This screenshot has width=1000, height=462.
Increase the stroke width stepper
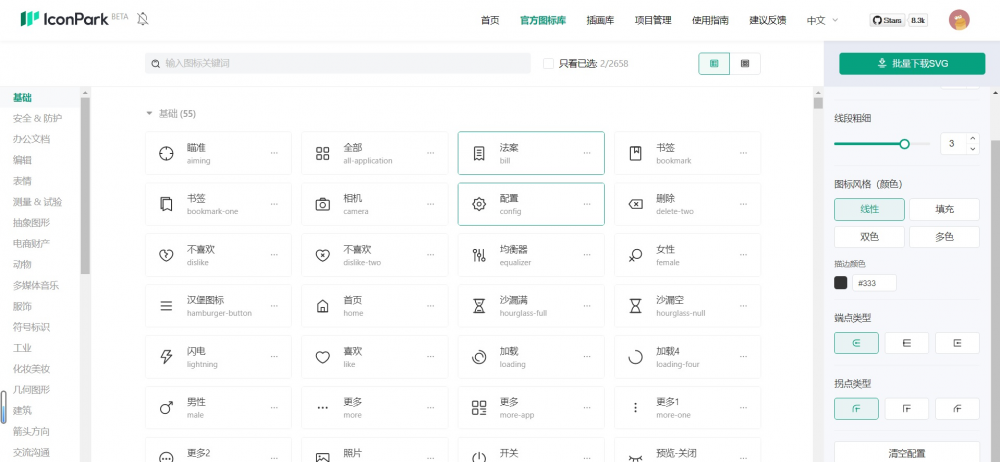point(972,138)
